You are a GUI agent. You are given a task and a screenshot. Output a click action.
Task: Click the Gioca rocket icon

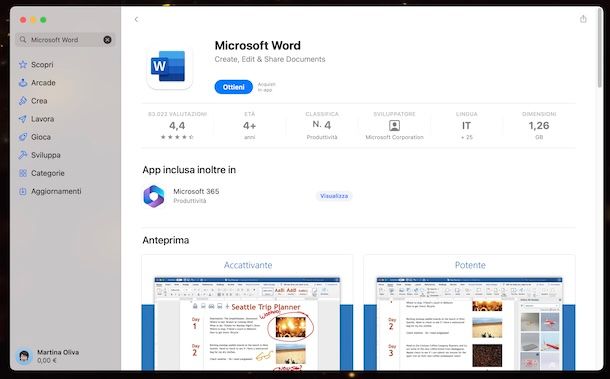[23, 137]
